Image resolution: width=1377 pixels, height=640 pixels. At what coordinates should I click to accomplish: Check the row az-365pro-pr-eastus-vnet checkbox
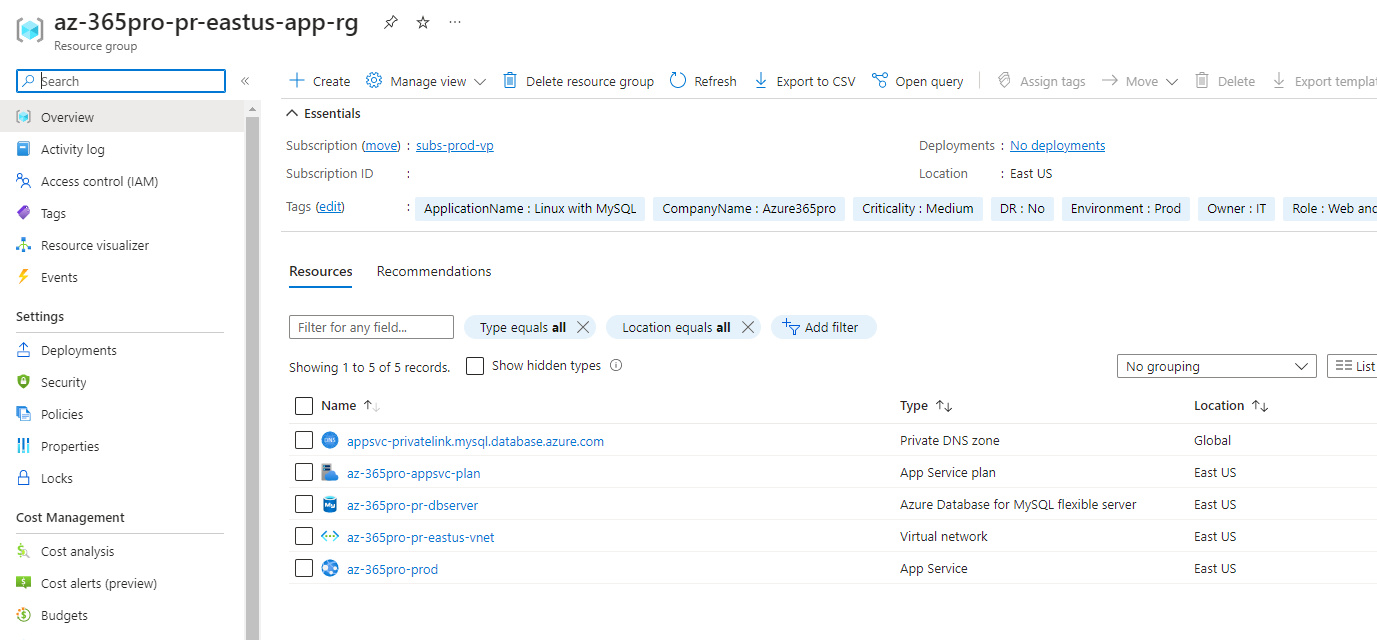(x=304, y=537)
